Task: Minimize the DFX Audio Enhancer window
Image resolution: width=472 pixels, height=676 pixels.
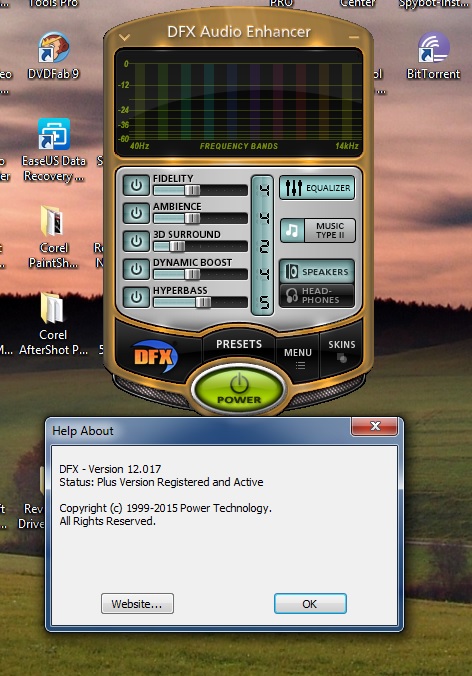Action: tap(354, 38)
